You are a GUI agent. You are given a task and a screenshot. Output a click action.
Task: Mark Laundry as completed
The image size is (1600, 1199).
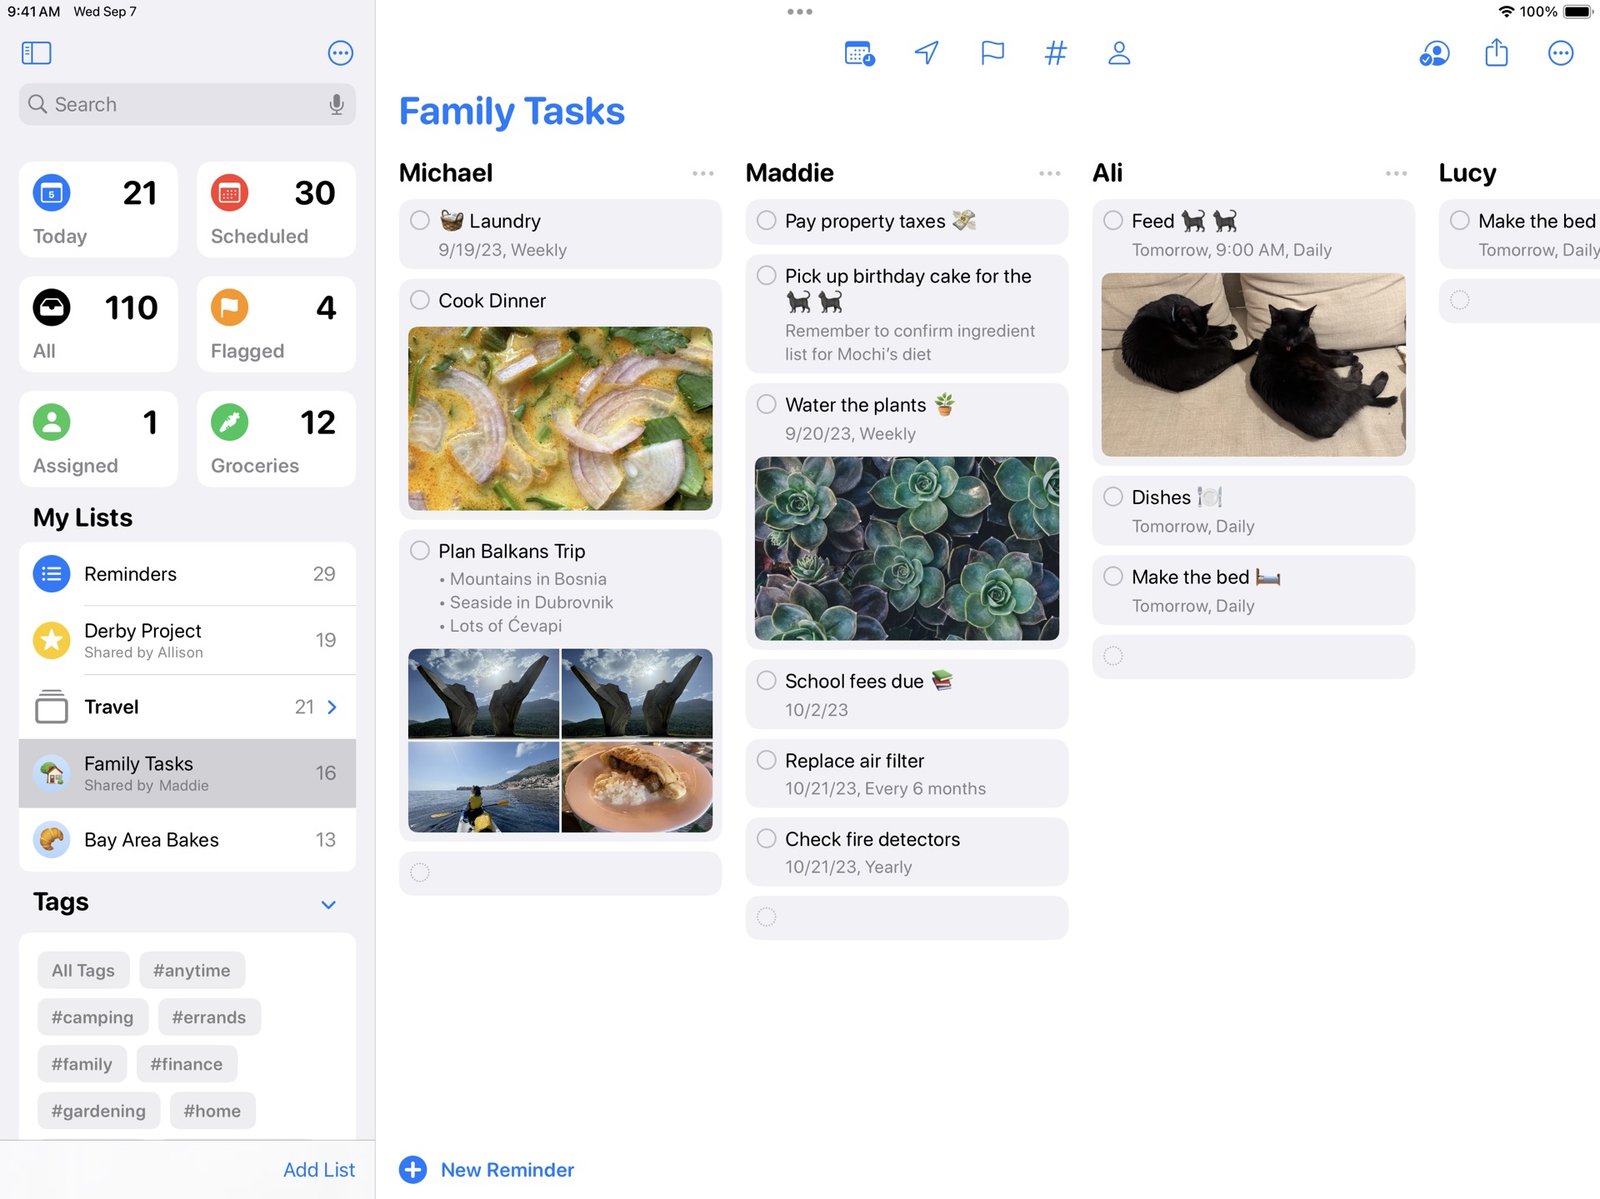pos(420,220)
